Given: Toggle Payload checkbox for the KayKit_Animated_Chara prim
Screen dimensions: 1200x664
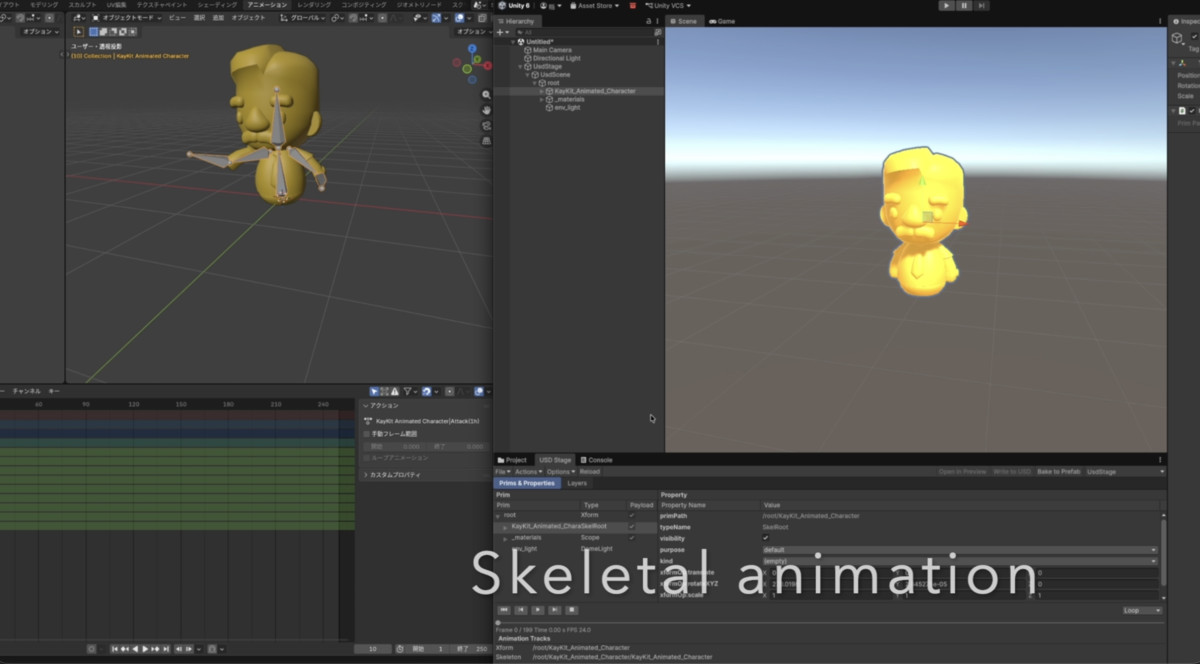Looking at the screenshot, I should pos(632,527).
